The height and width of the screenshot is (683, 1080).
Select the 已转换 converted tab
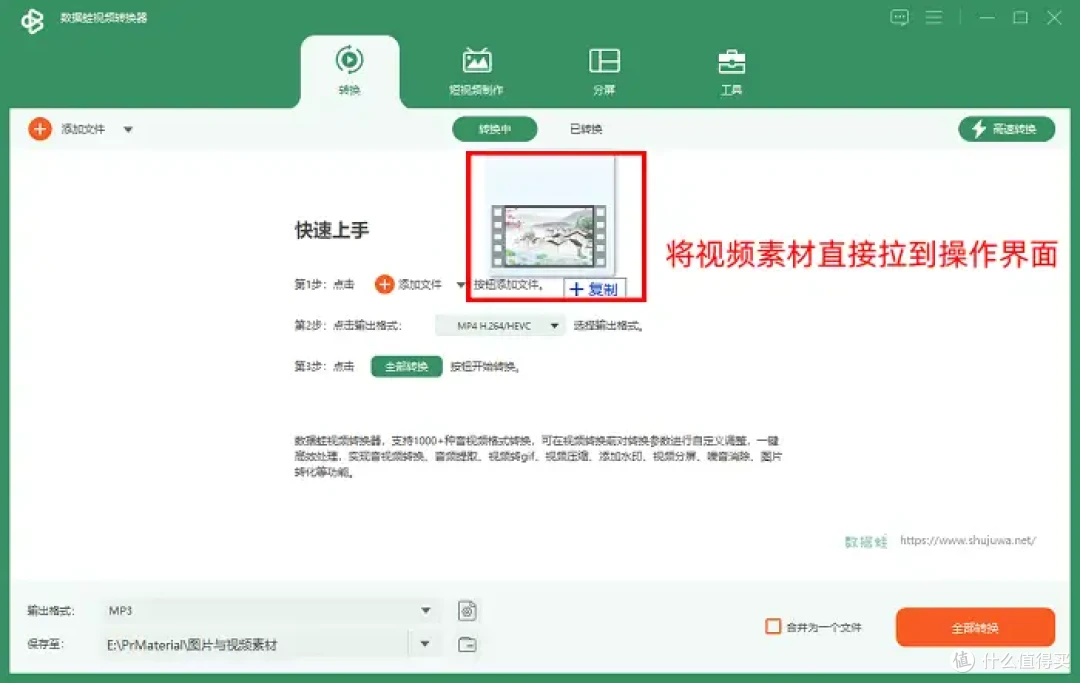tap(586, 129)
